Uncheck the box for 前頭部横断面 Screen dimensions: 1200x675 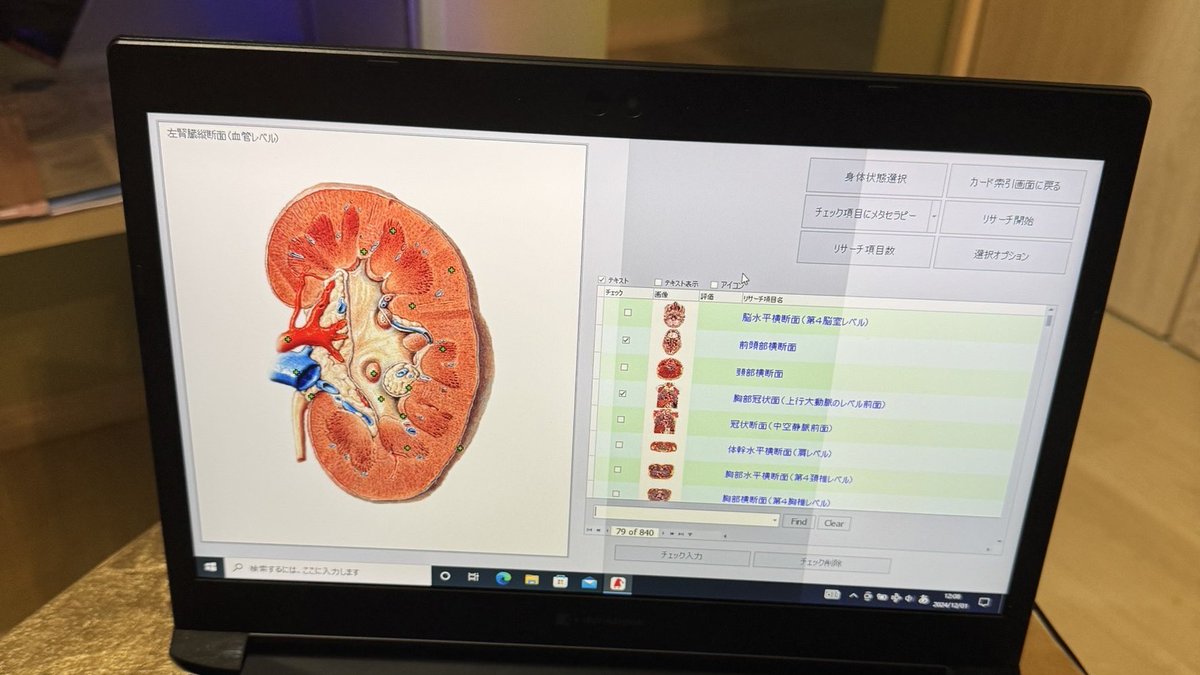click(x=626, y=340)
